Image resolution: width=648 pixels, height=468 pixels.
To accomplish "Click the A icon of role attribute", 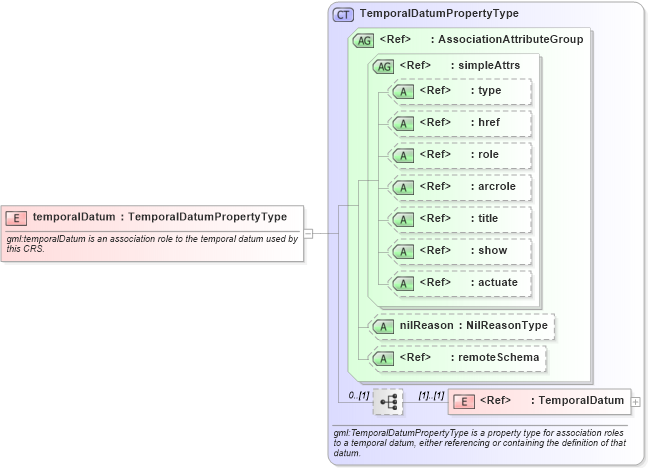I will [x=403, y=155].
